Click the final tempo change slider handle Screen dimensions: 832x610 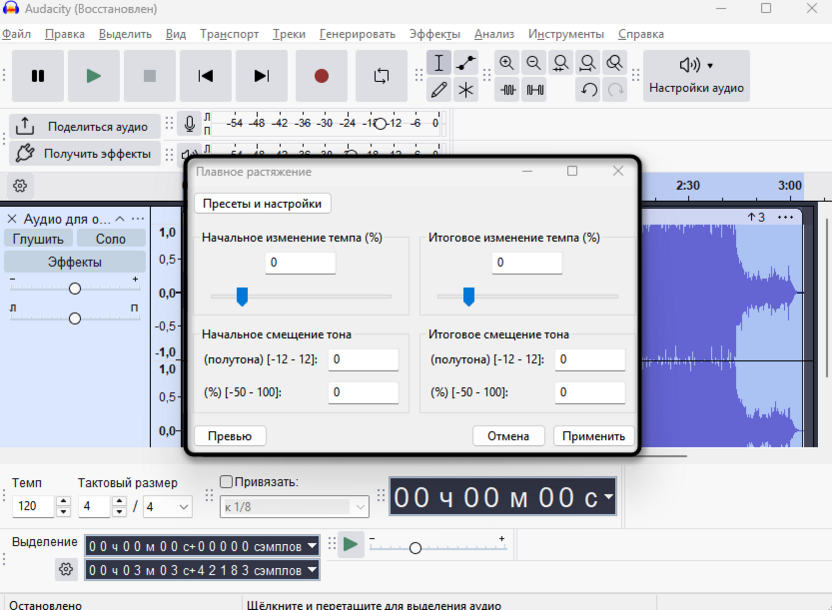(469, 297)
